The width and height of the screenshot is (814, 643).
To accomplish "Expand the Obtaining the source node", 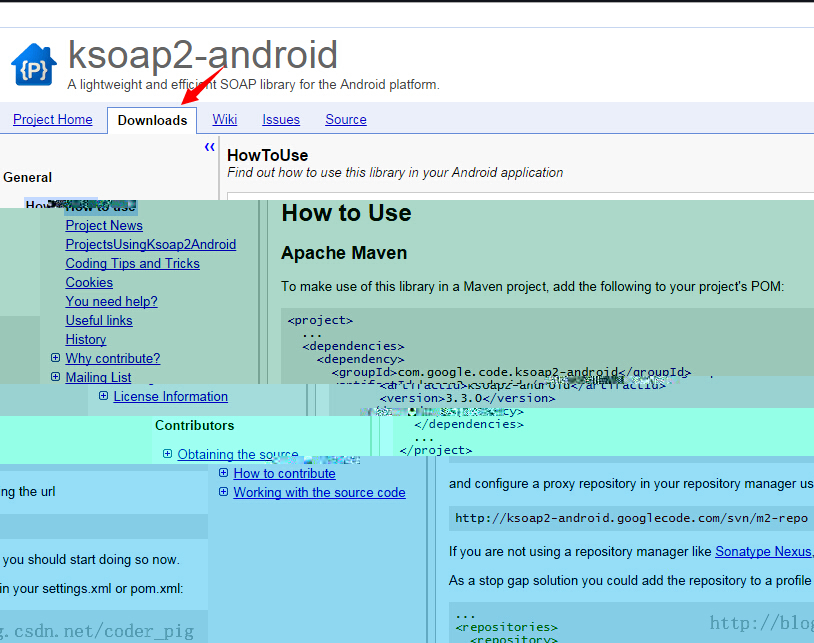I will (167, 454).
